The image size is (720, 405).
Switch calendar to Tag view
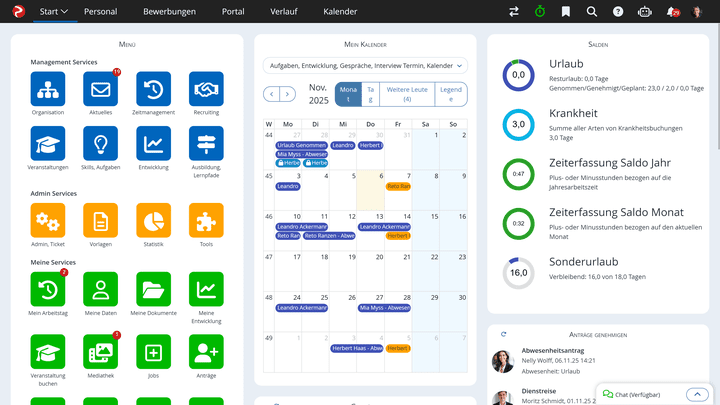pyautogui.click(x=370, y=94)
